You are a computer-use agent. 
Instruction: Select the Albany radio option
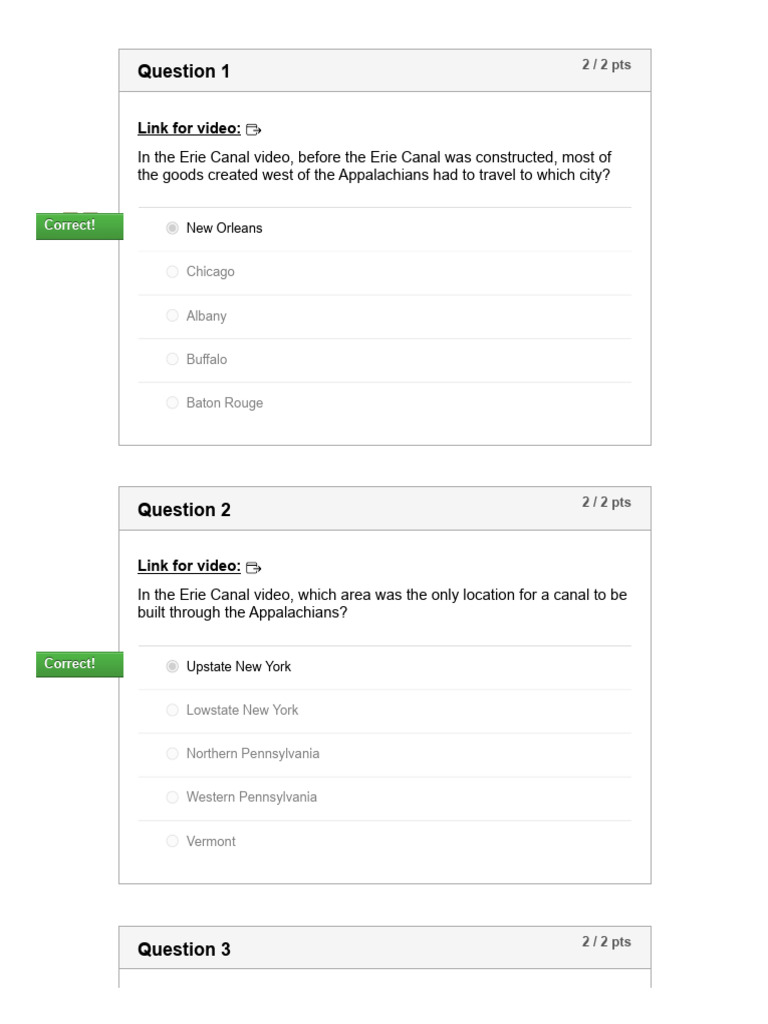pos(173,316)
